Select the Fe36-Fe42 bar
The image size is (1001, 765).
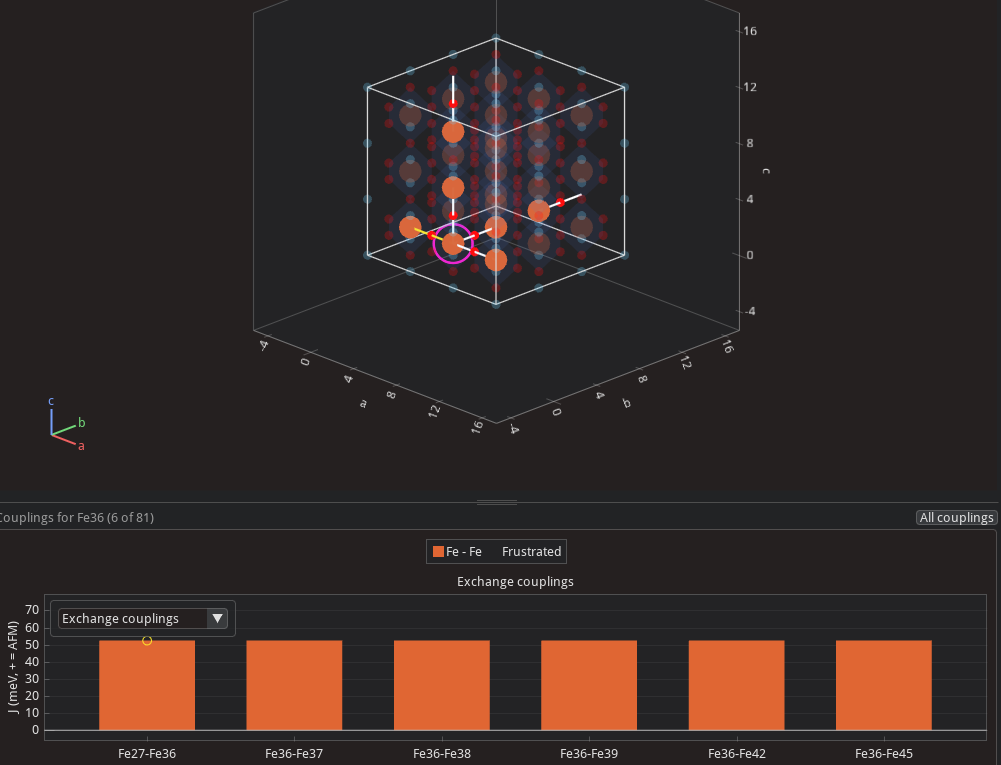point(737,685)
